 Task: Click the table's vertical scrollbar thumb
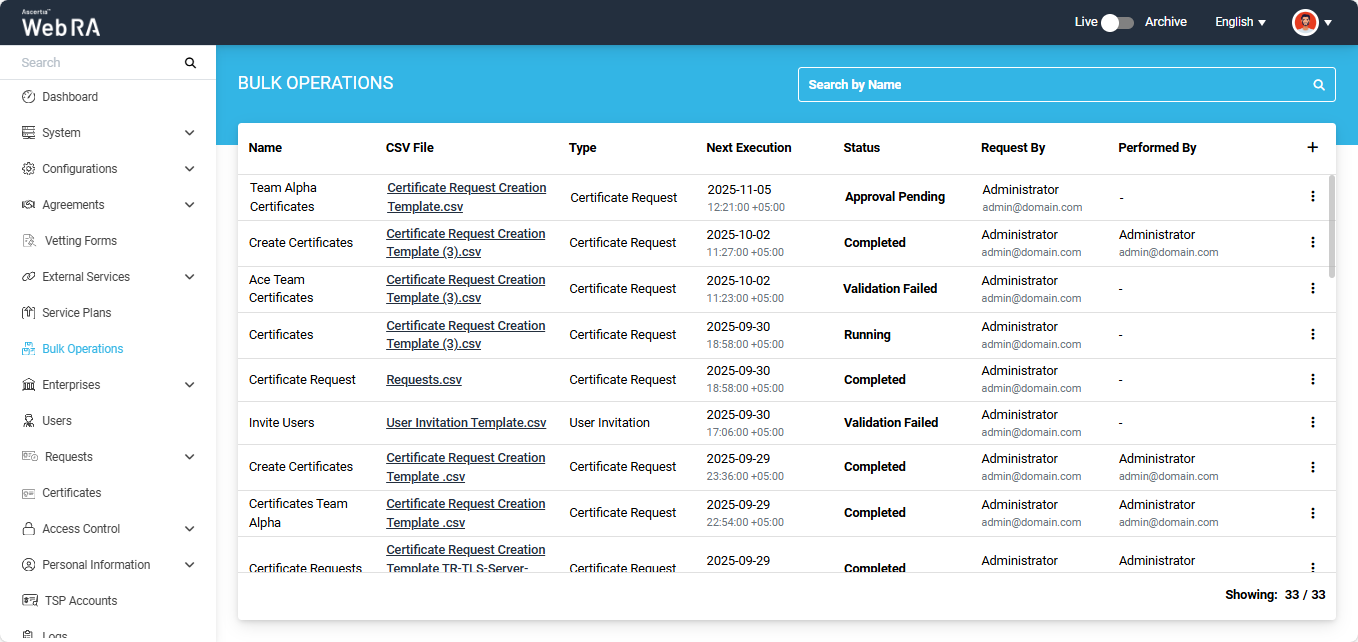tap(1330, 226)
